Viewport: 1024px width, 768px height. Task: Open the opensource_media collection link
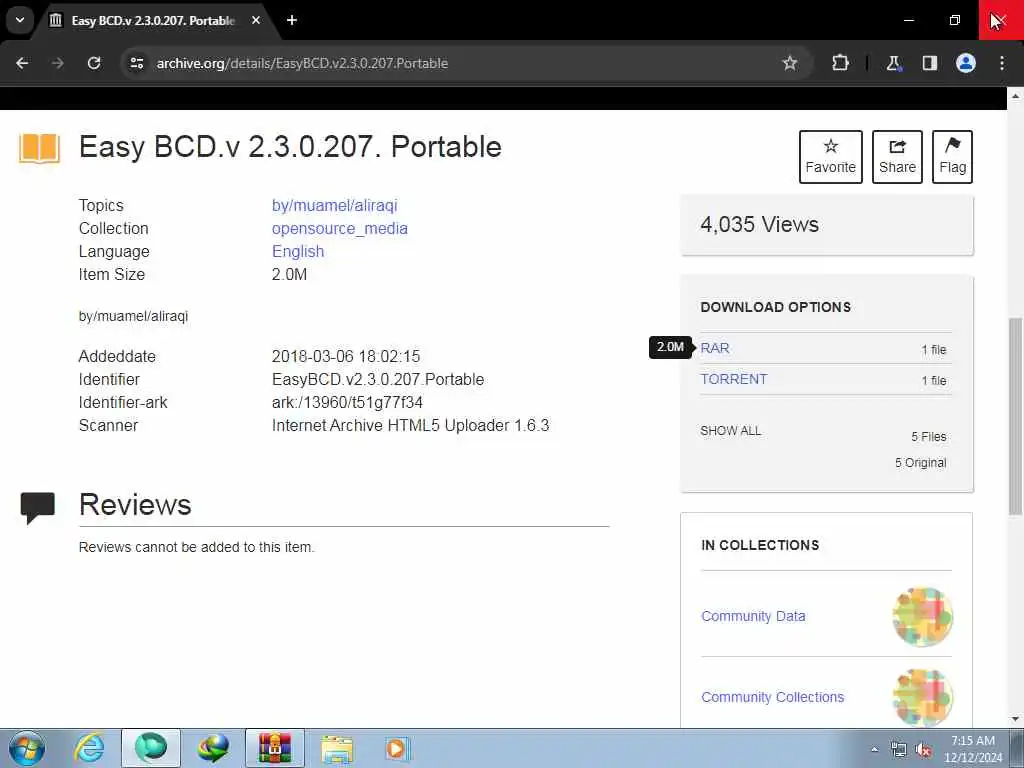coord(340,229)
